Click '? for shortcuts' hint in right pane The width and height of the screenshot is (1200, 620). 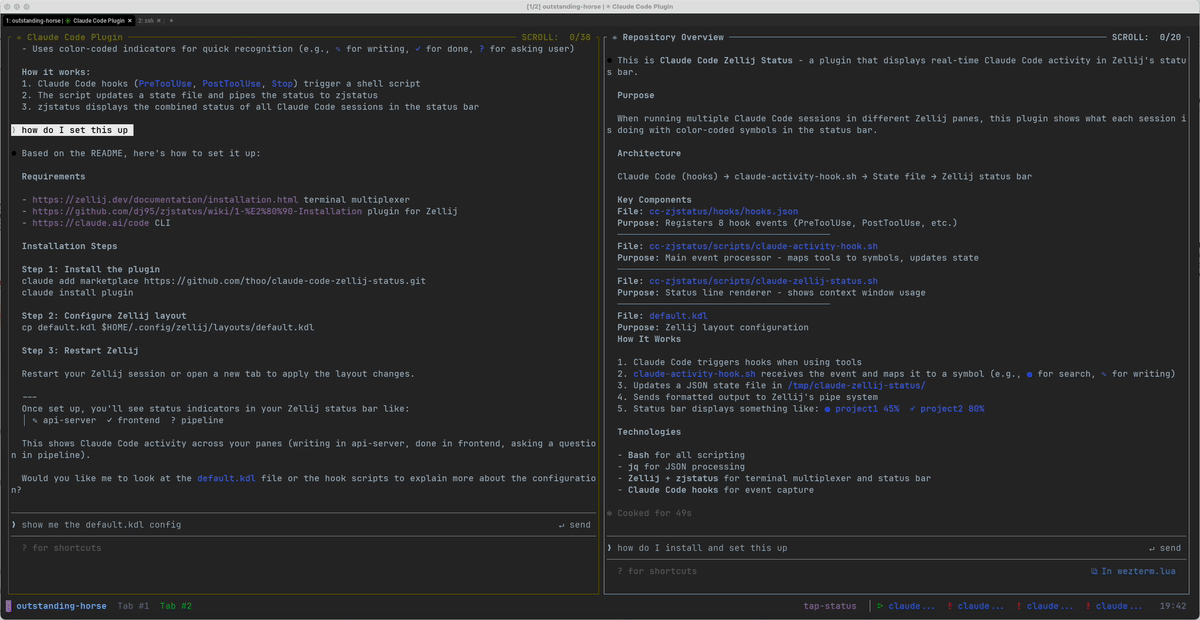pos(656,571)
